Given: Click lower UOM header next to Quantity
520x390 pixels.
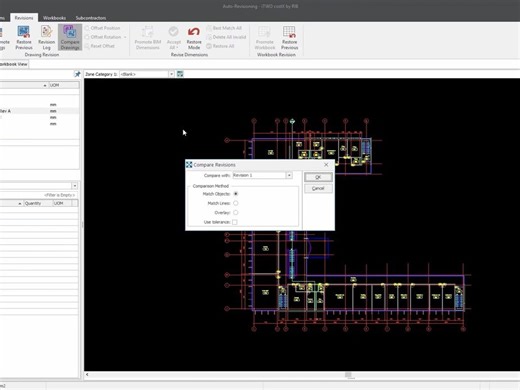Looking at the screenshot, I should click(62, 203).
